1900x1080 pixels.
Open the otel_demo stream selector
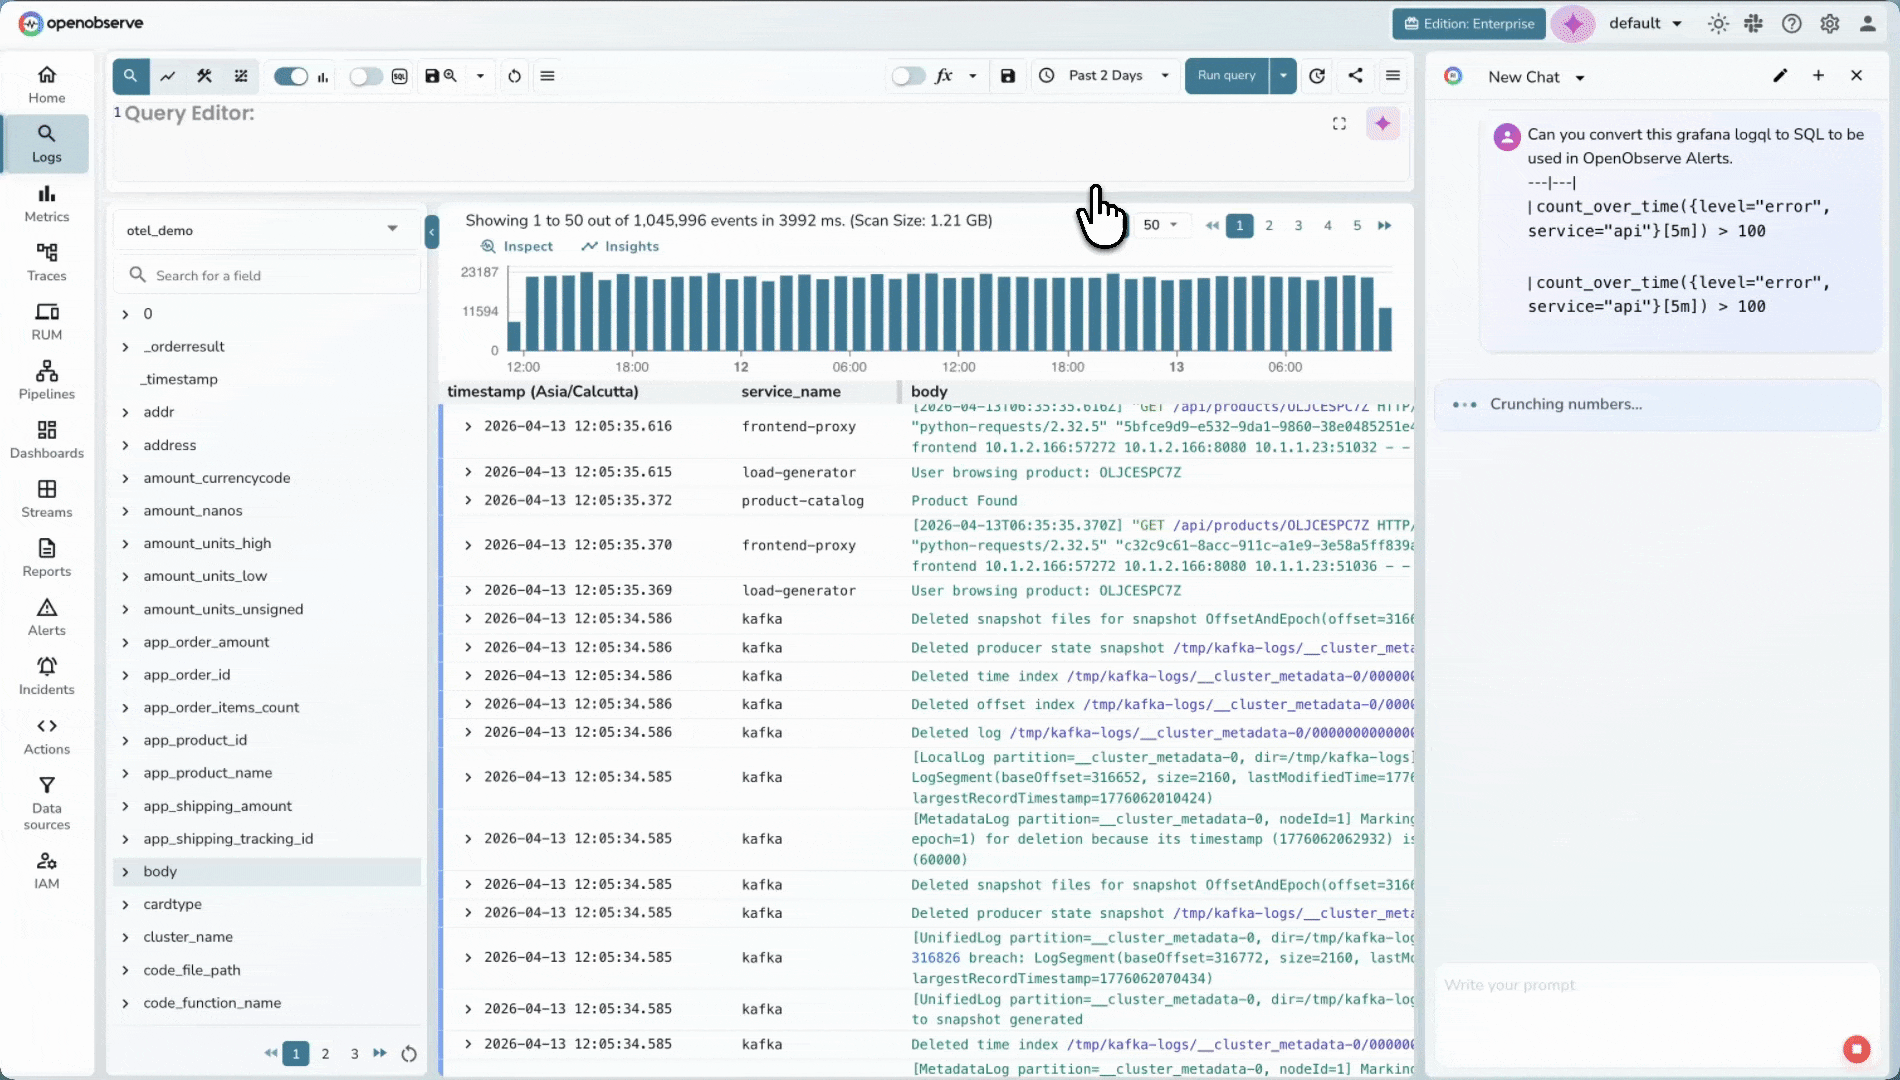point(264,229)
